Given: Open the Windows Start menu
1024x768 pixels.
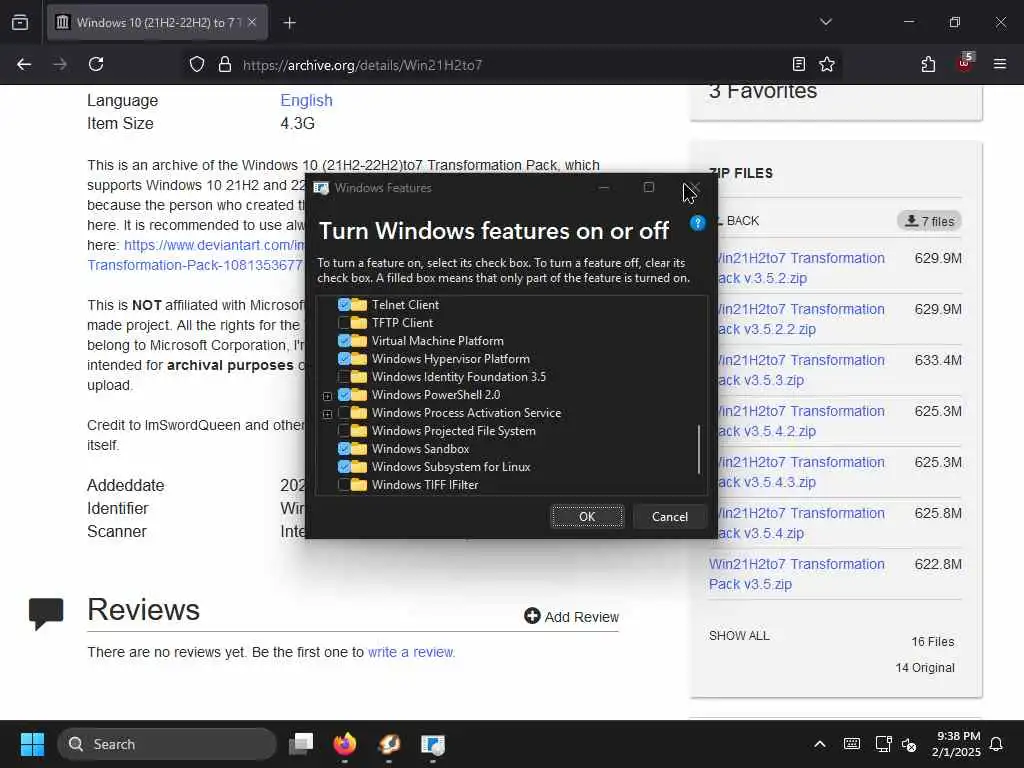Looking at the screenshot, I should pyautogui.click(x=32, y=744).
